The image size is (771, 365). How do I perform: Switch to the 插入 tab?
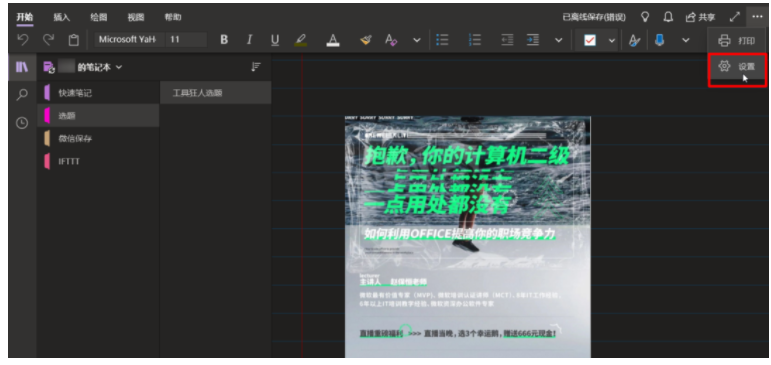point(61,17)
